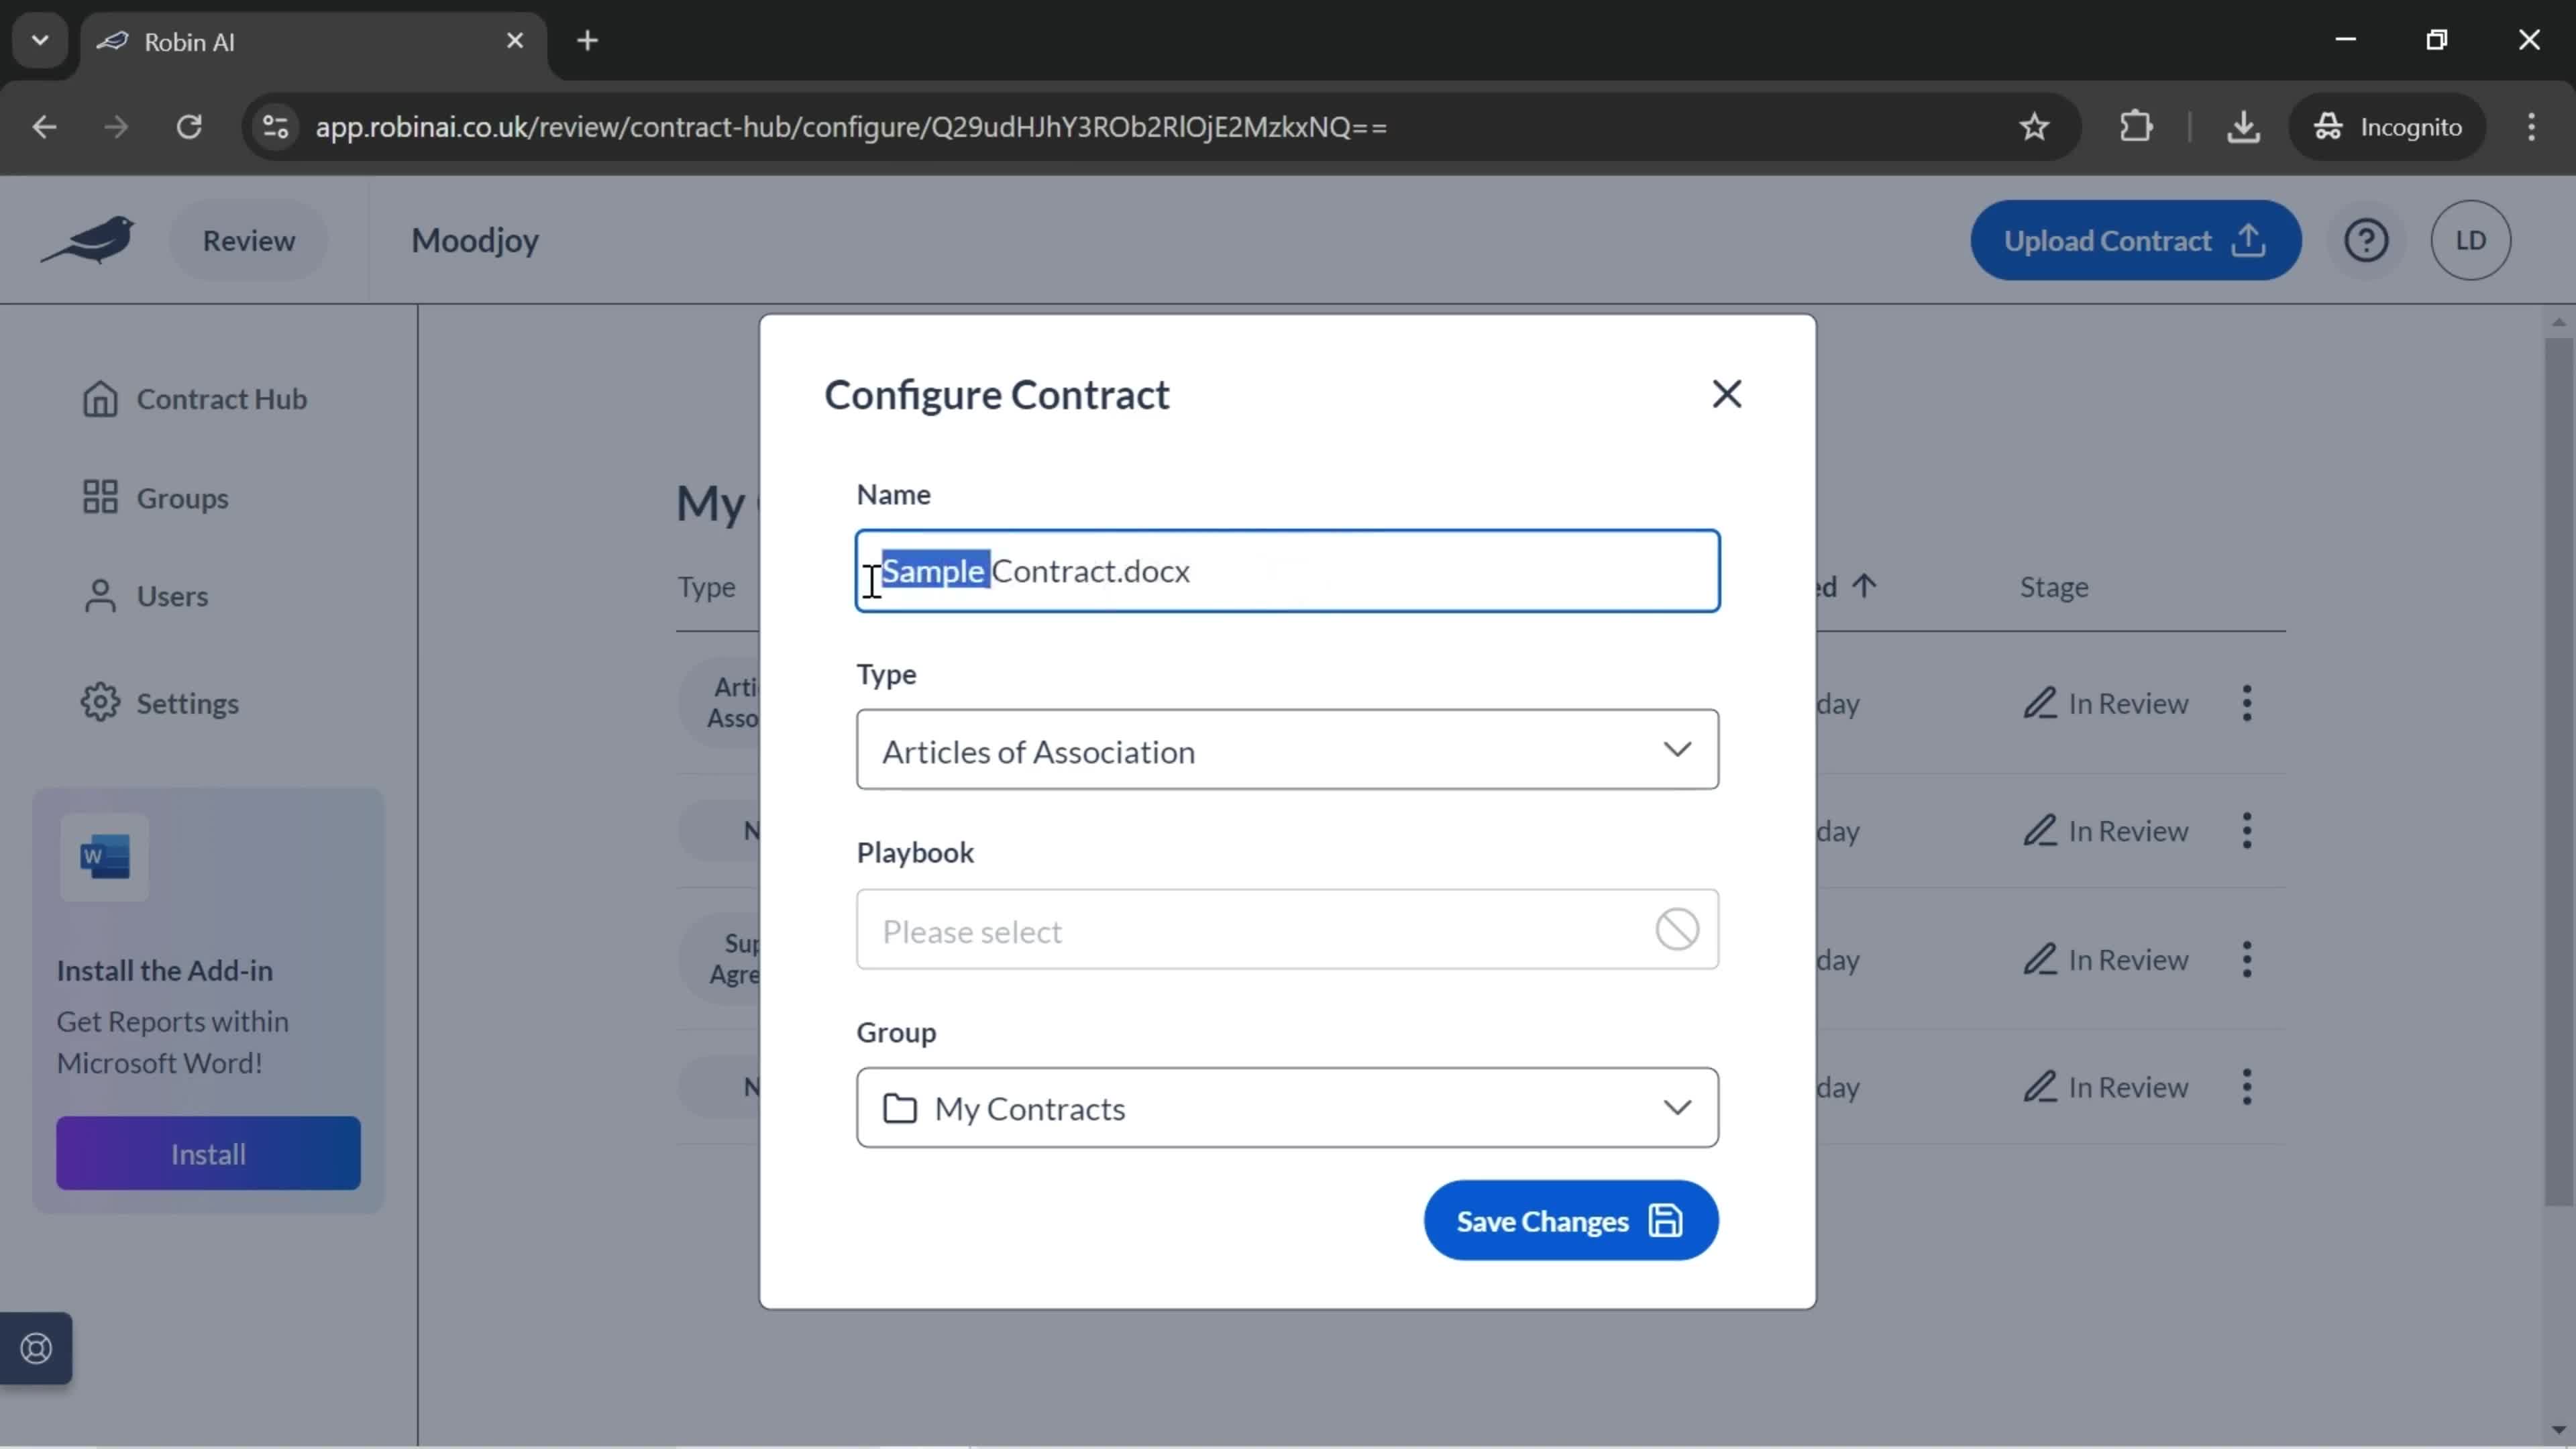
Task: Click the Incognito browser indicator icon
Action: (2330, 125)
